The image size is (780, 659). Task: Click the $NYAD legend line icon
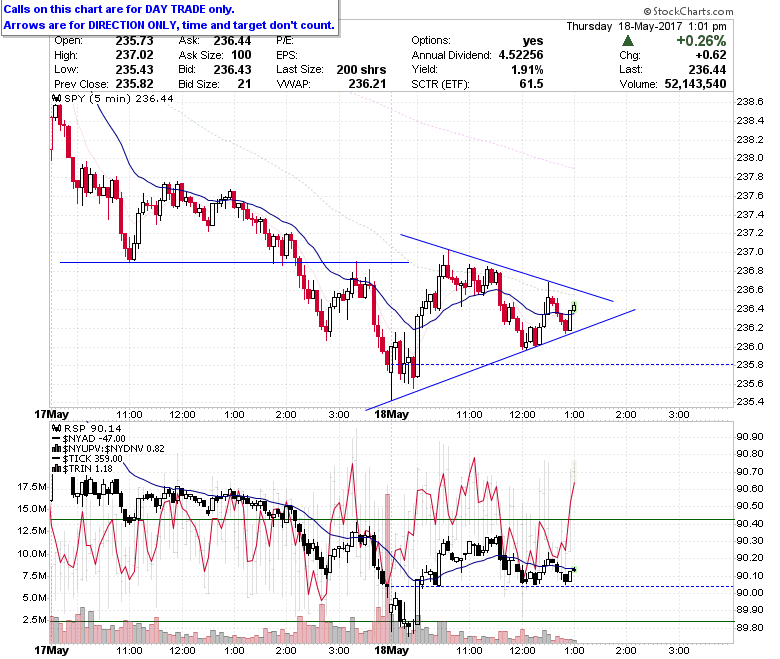56,439
